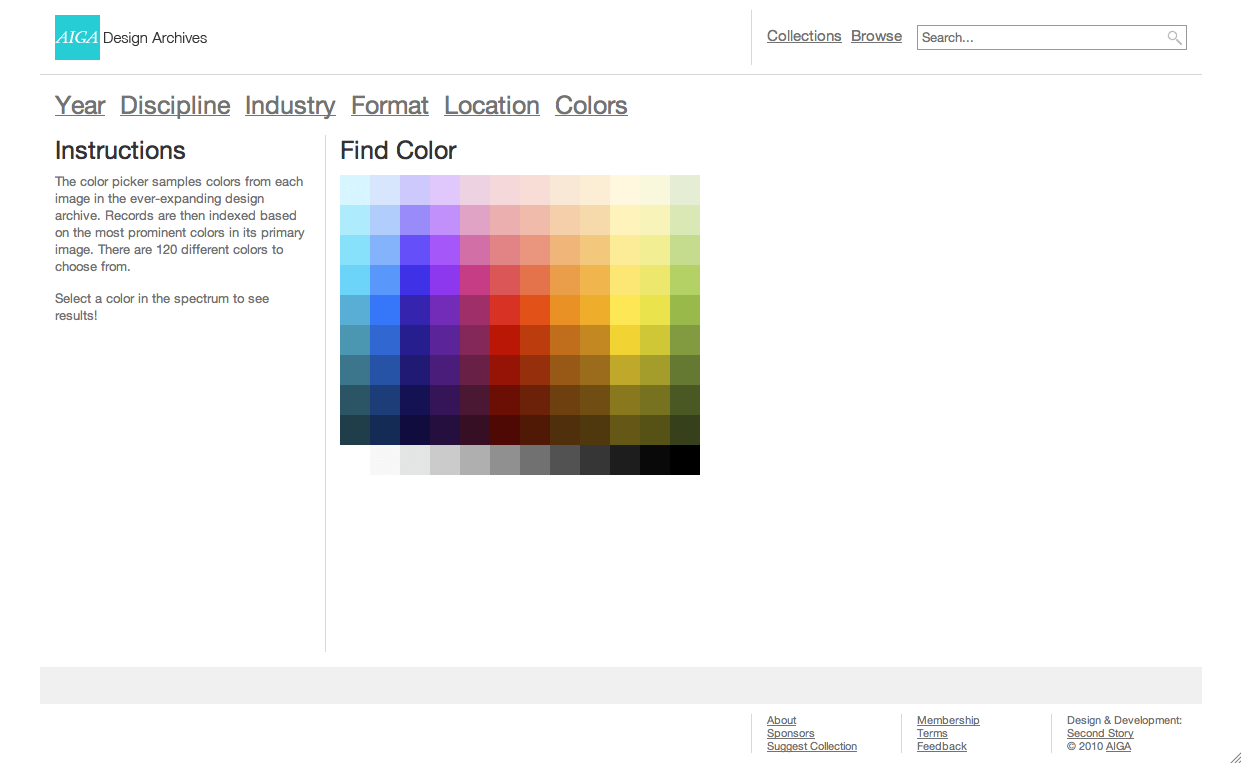The height and width of the screenshot is (764, 1242).
Task: Grab the resize handle at window corner
Action: [1235, 757]
